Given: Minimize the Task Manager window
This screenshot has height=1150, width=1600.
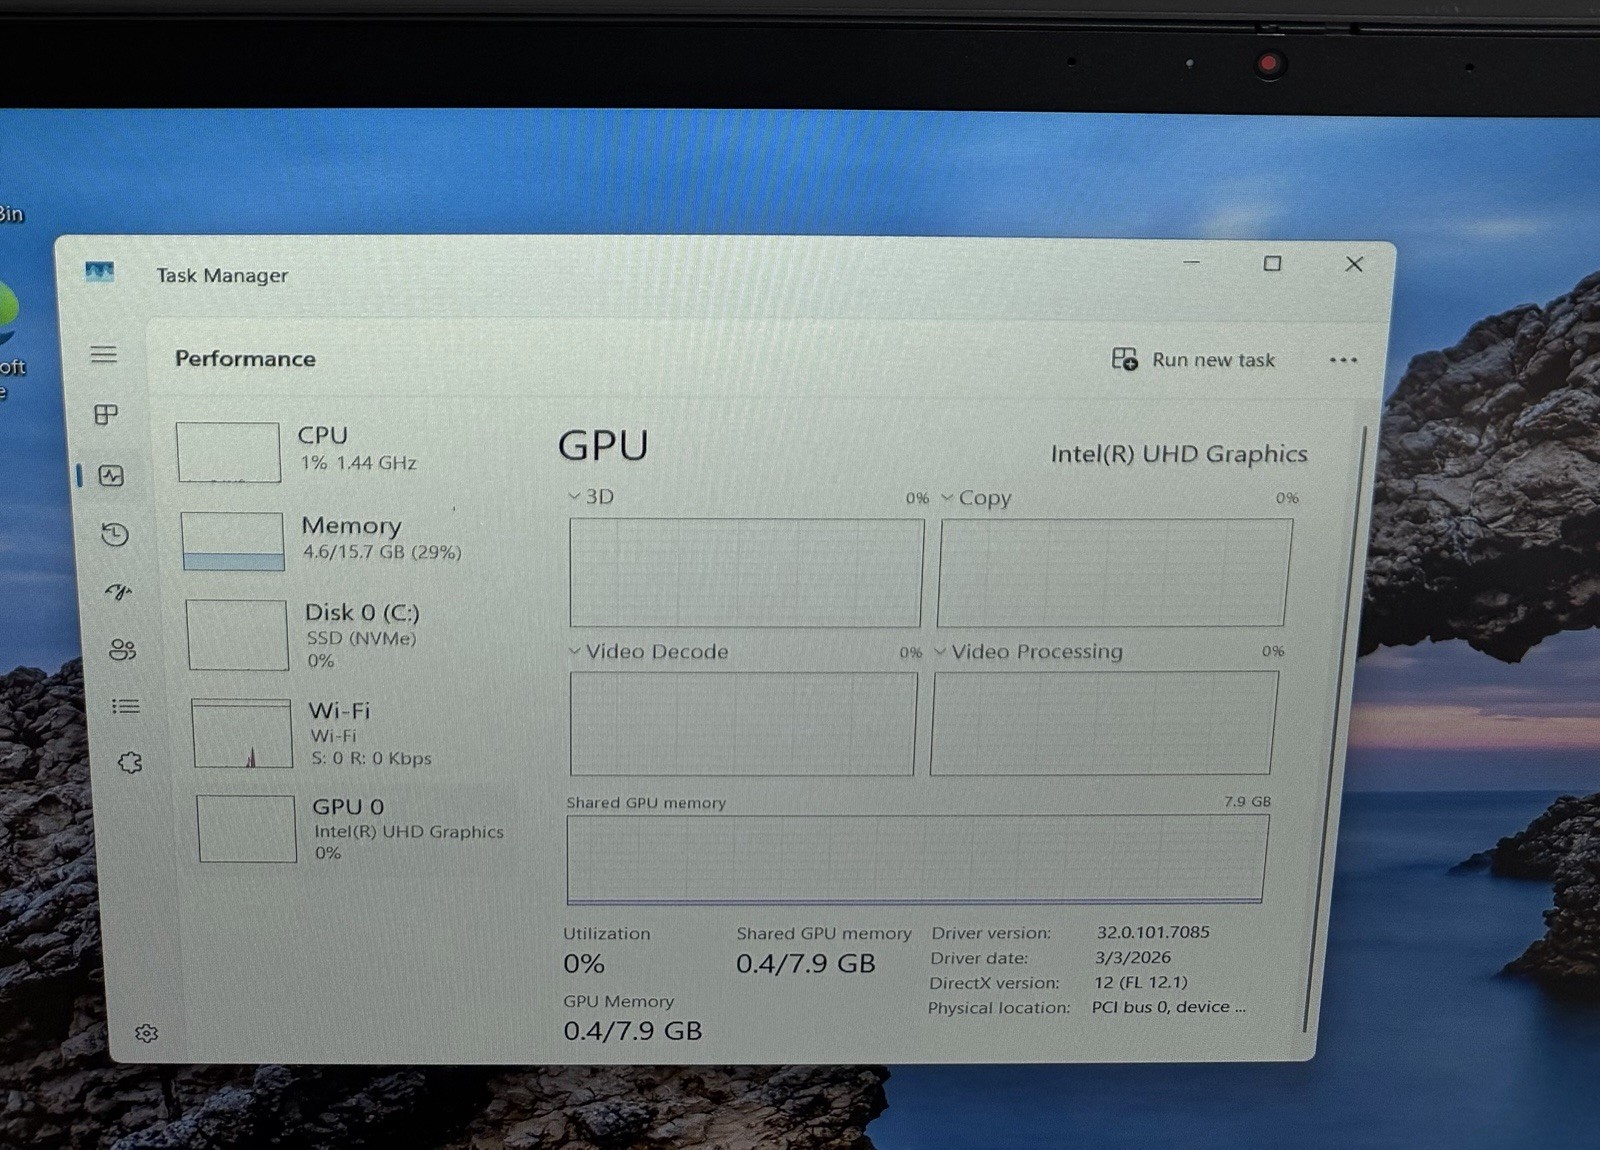Looking at the screenshot, I should (x=1191, y=262).
